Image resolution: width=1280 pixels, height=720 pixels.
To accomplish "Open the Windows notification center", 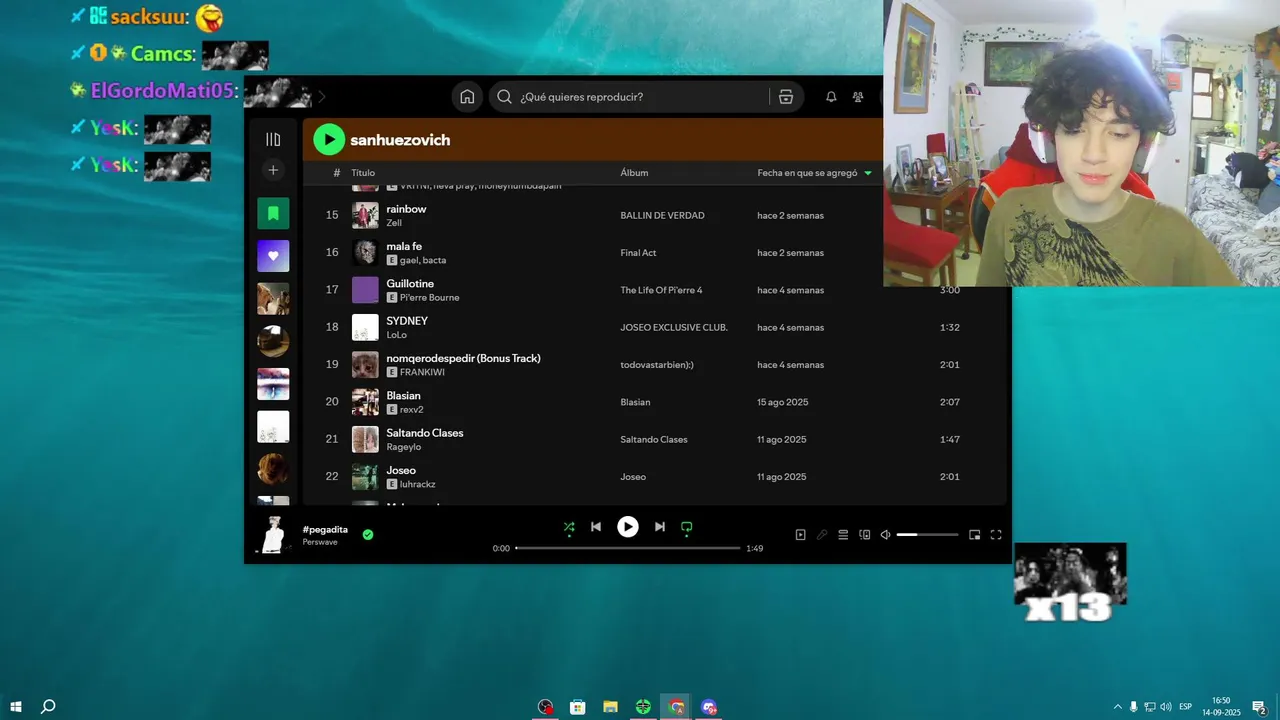I will pos(1260,707).
